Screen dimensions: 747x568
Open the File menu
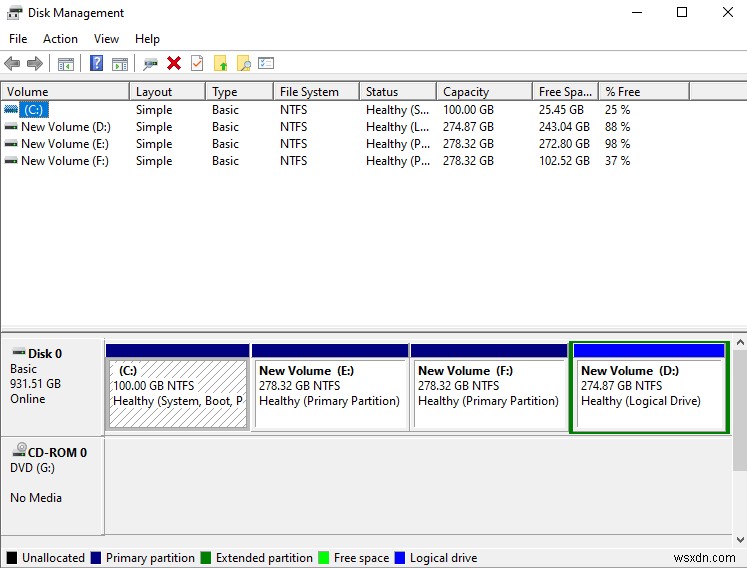pos(18,39)
